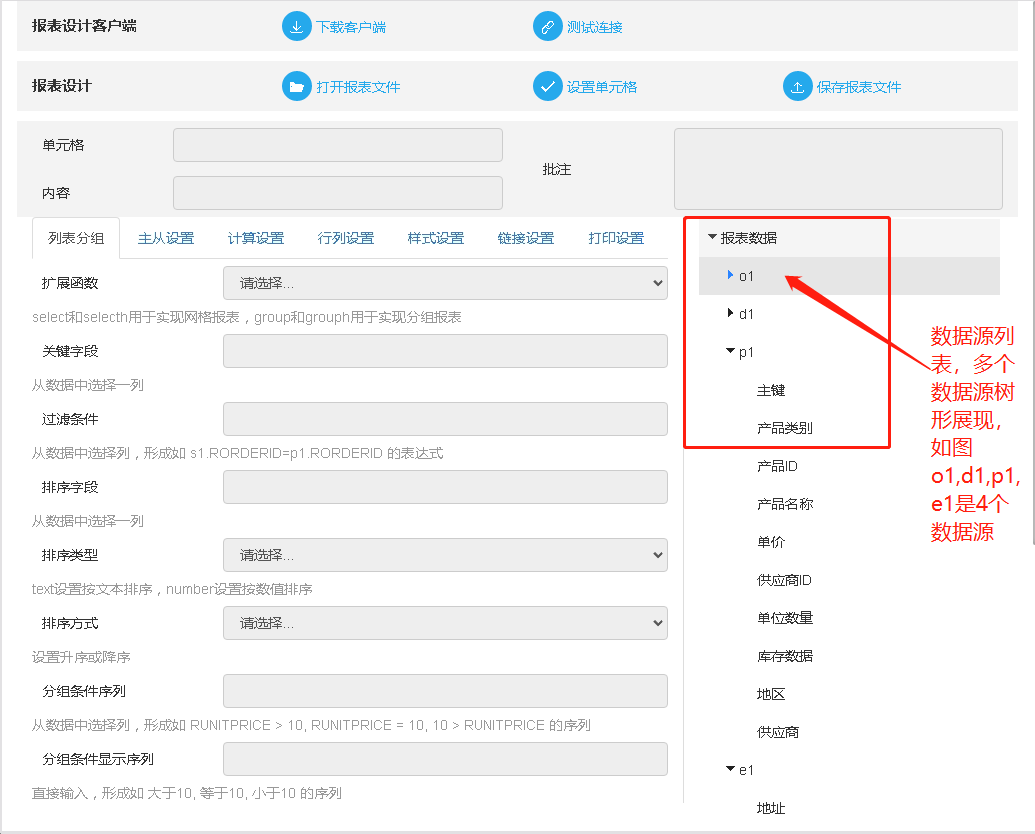Open the 排序类型 dropdown
Image resolution: width=1035 pixels, height=834 pixels.
pos(445,555)
